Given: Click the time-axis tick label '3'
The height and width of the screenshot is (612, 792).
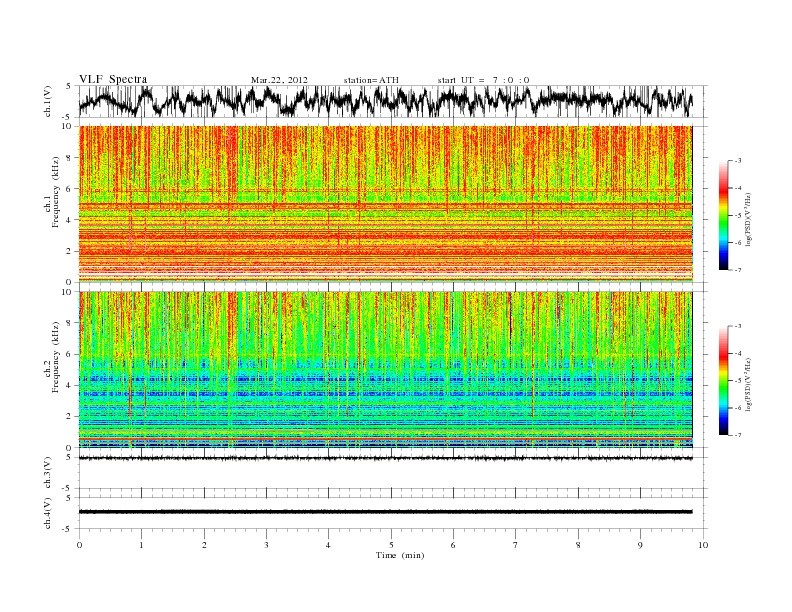Looking at the screenshot, I should [x=267, y=545].
